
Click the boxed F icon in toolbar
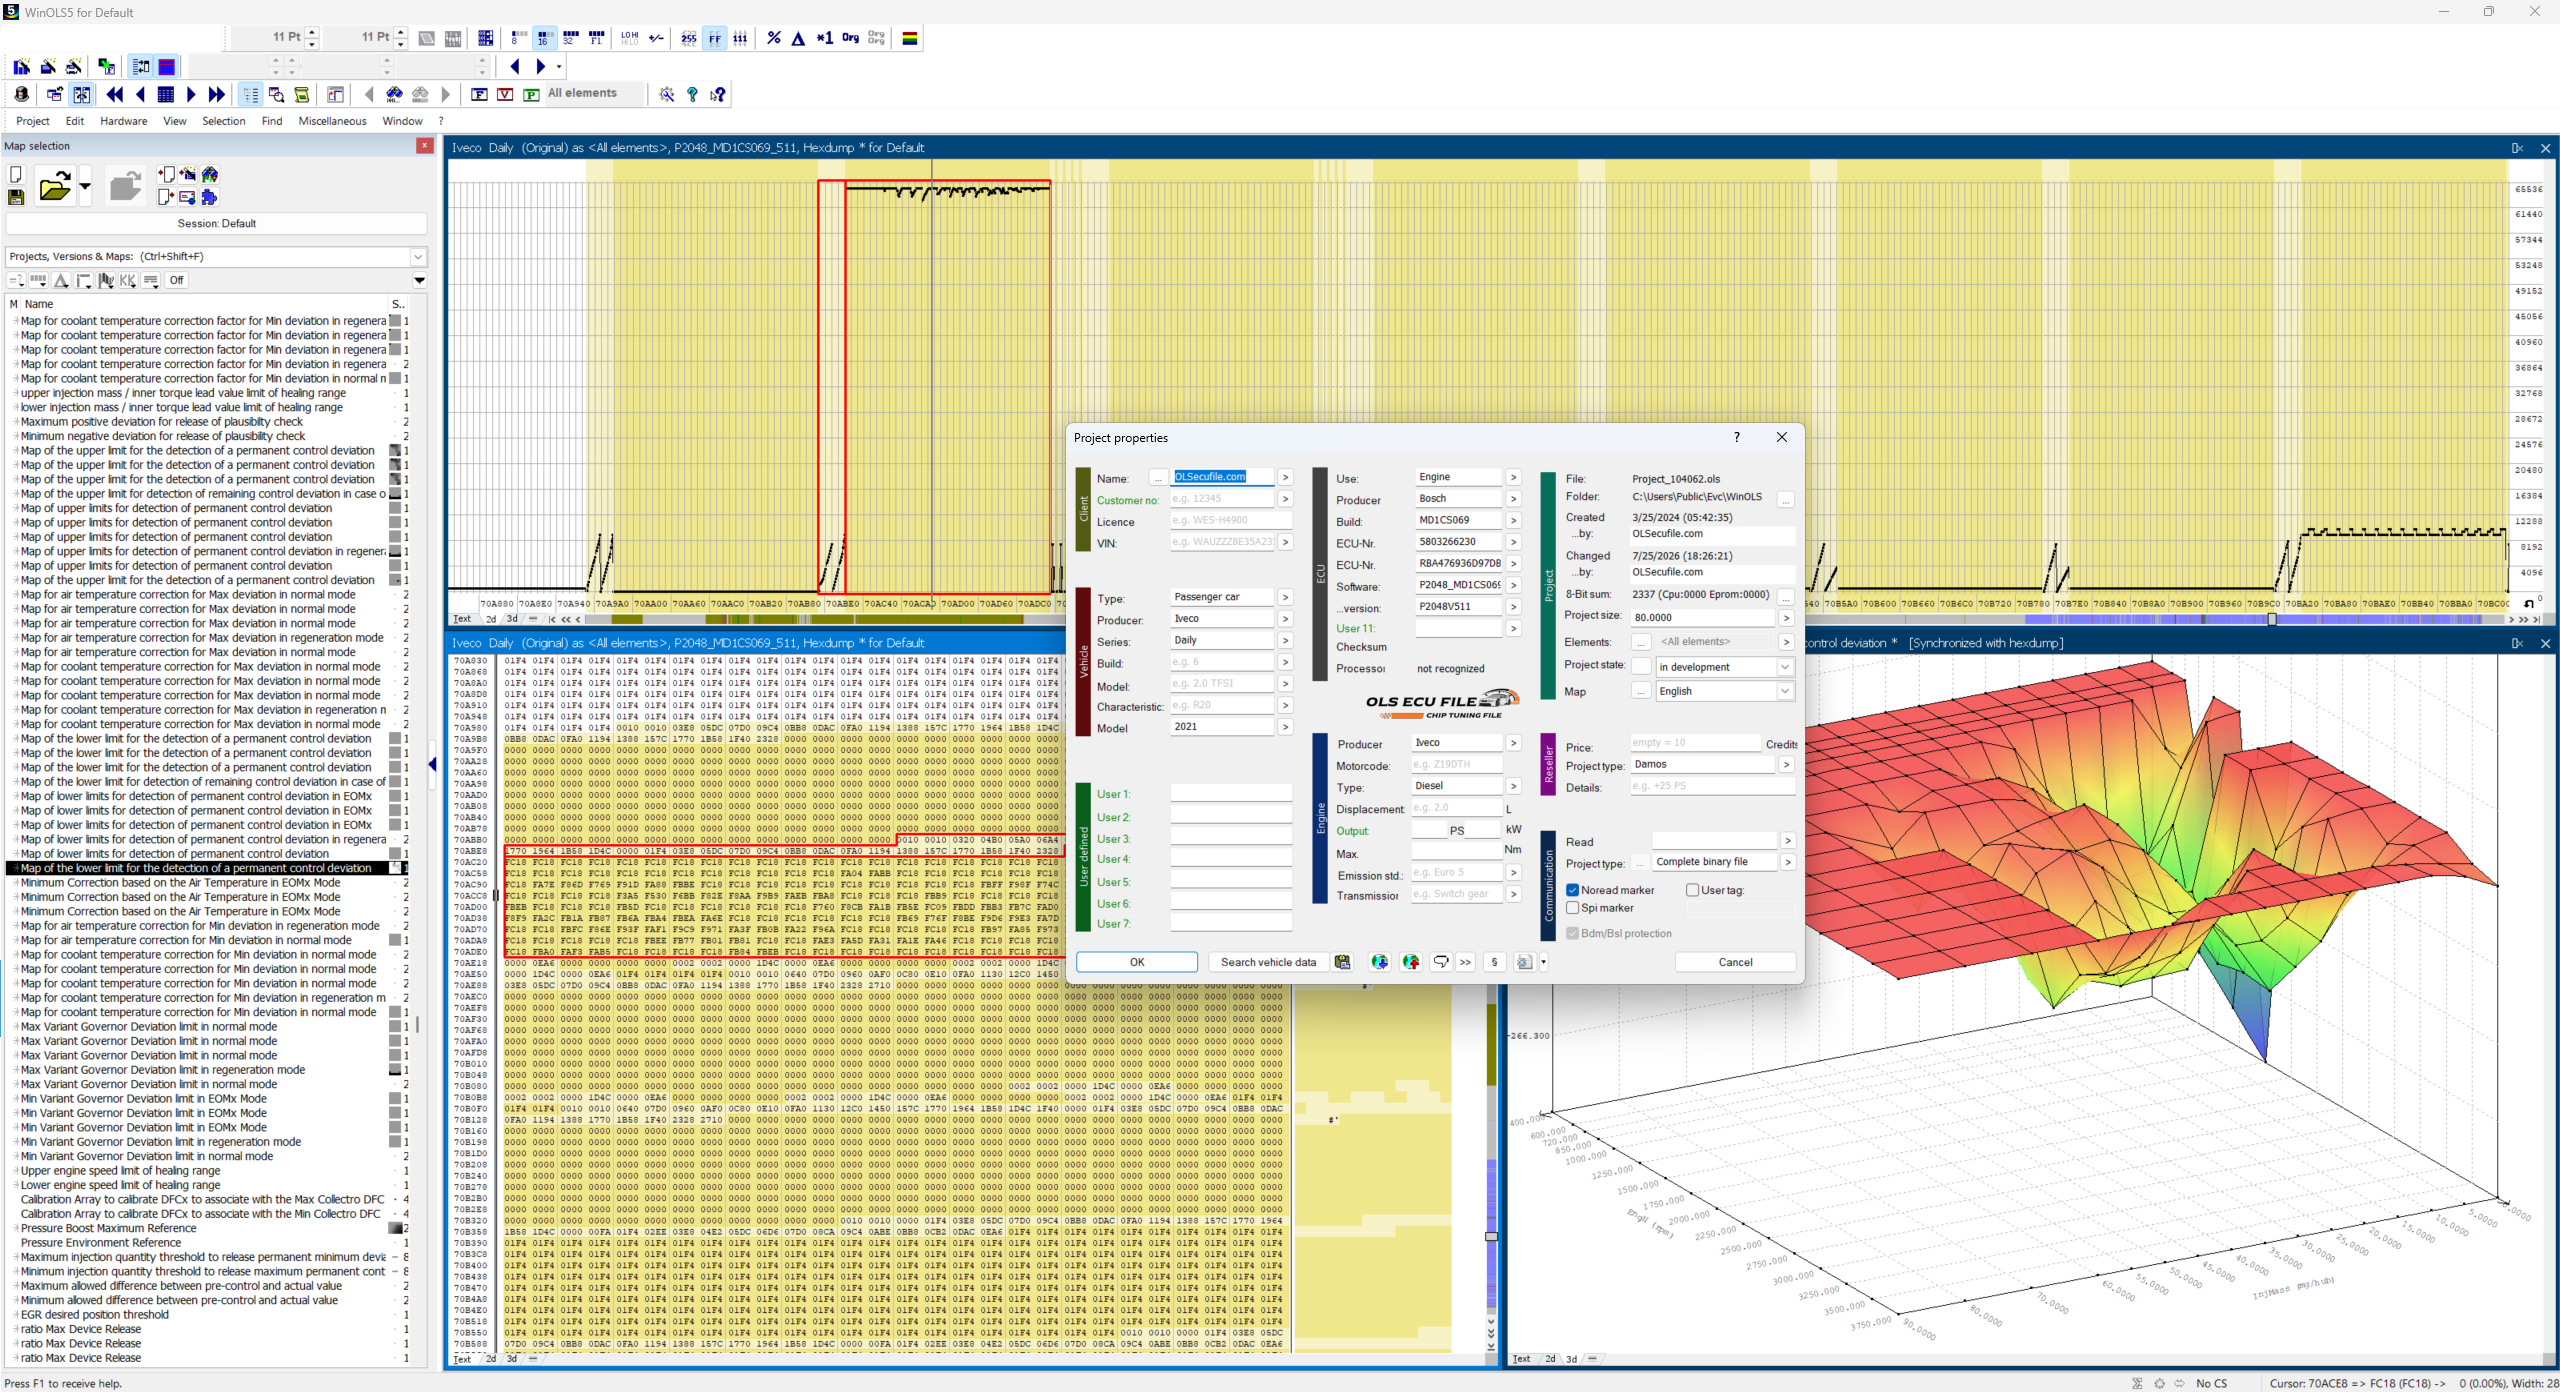479,94
